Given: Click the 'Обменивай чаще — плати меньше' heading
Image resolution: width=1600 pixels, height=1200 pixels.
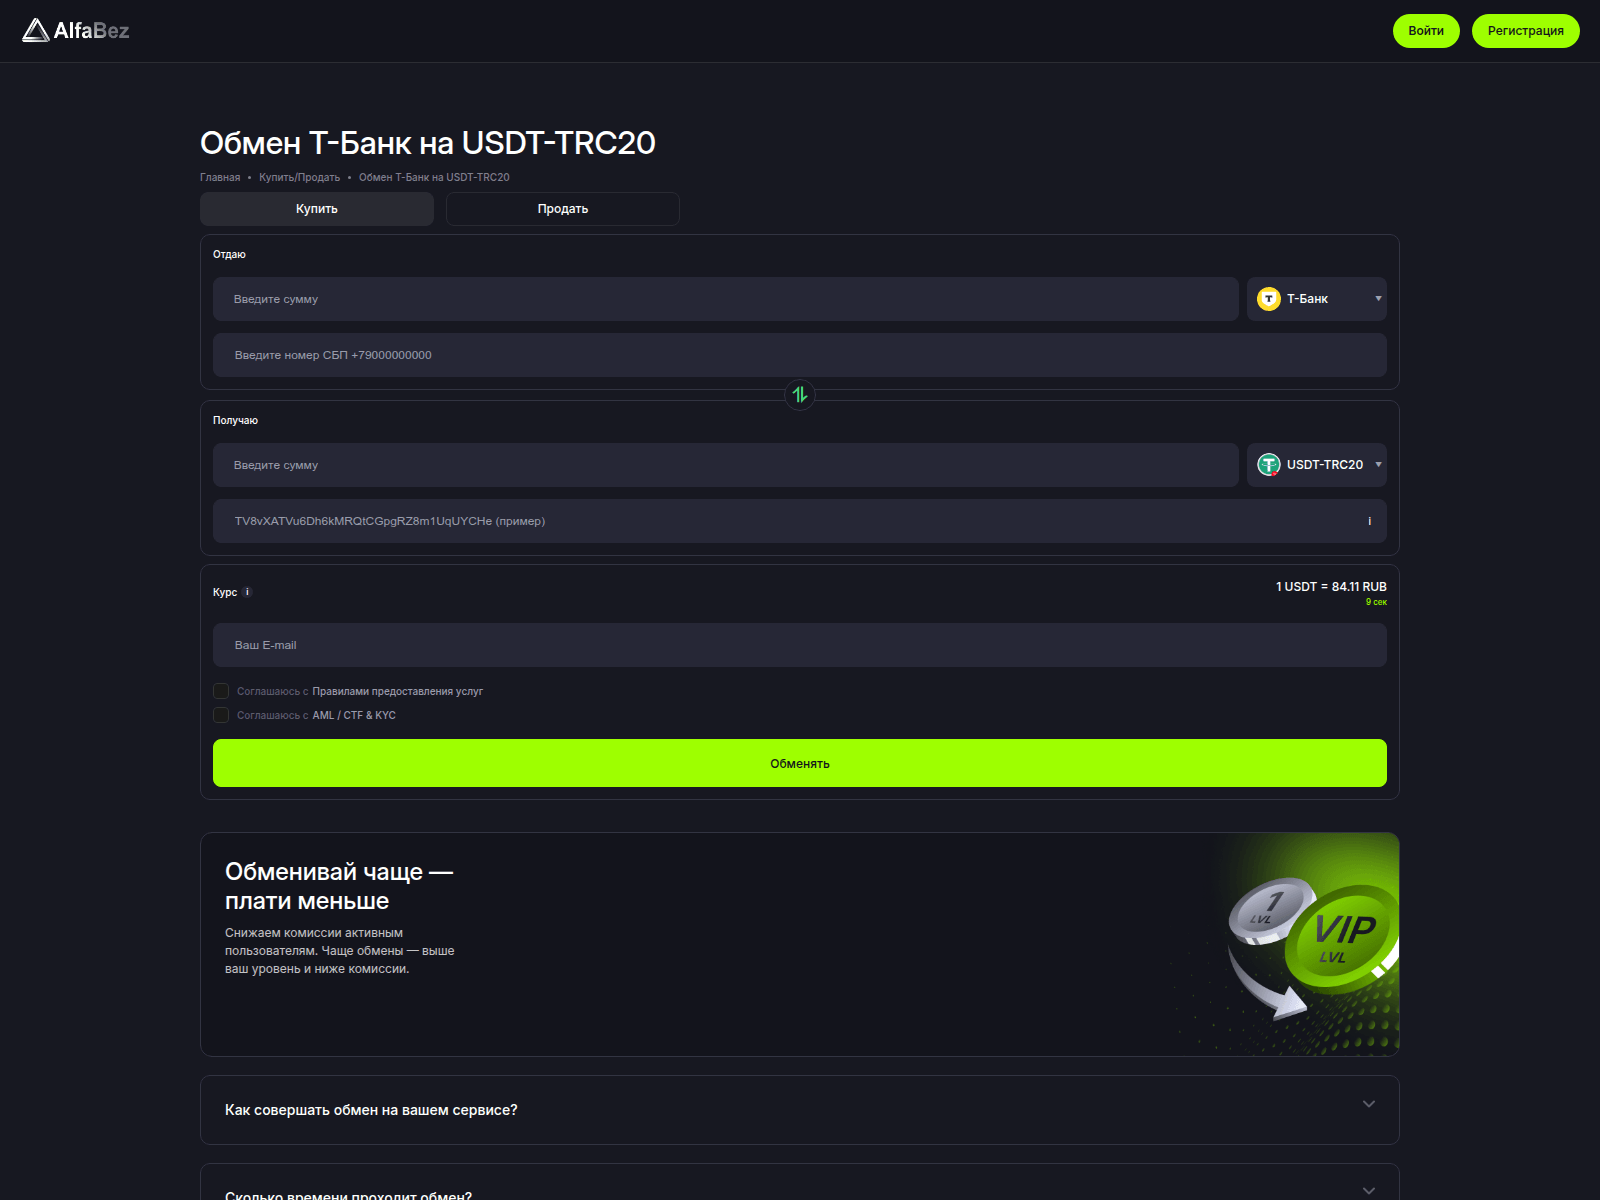Looking at the screenshot, I should pyautogui.click(x=339, y=886).
